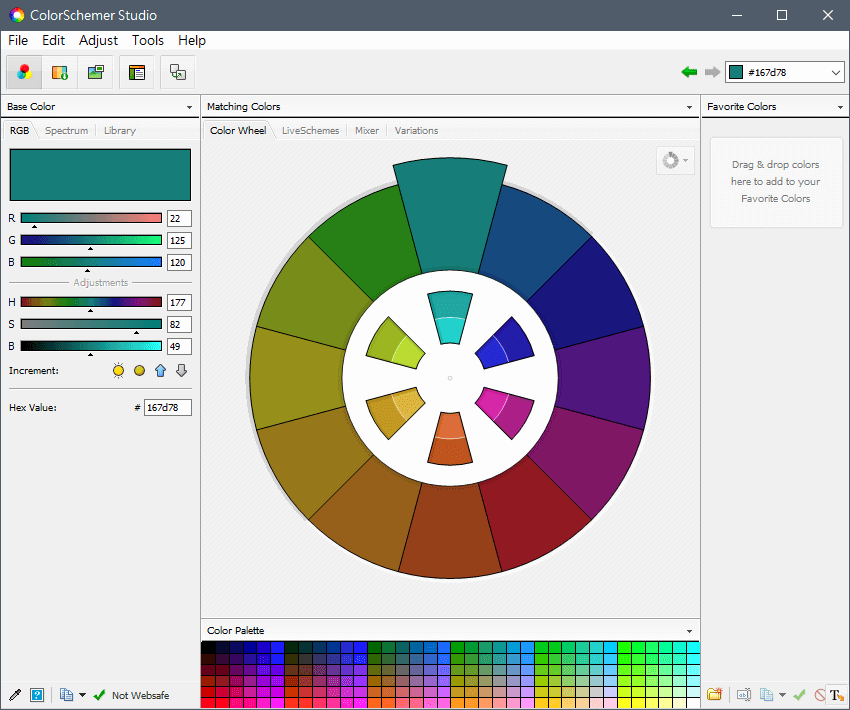Copy favorite colors with the copy icon
Viewport: 850px width, 710px height.
(766, 694)
